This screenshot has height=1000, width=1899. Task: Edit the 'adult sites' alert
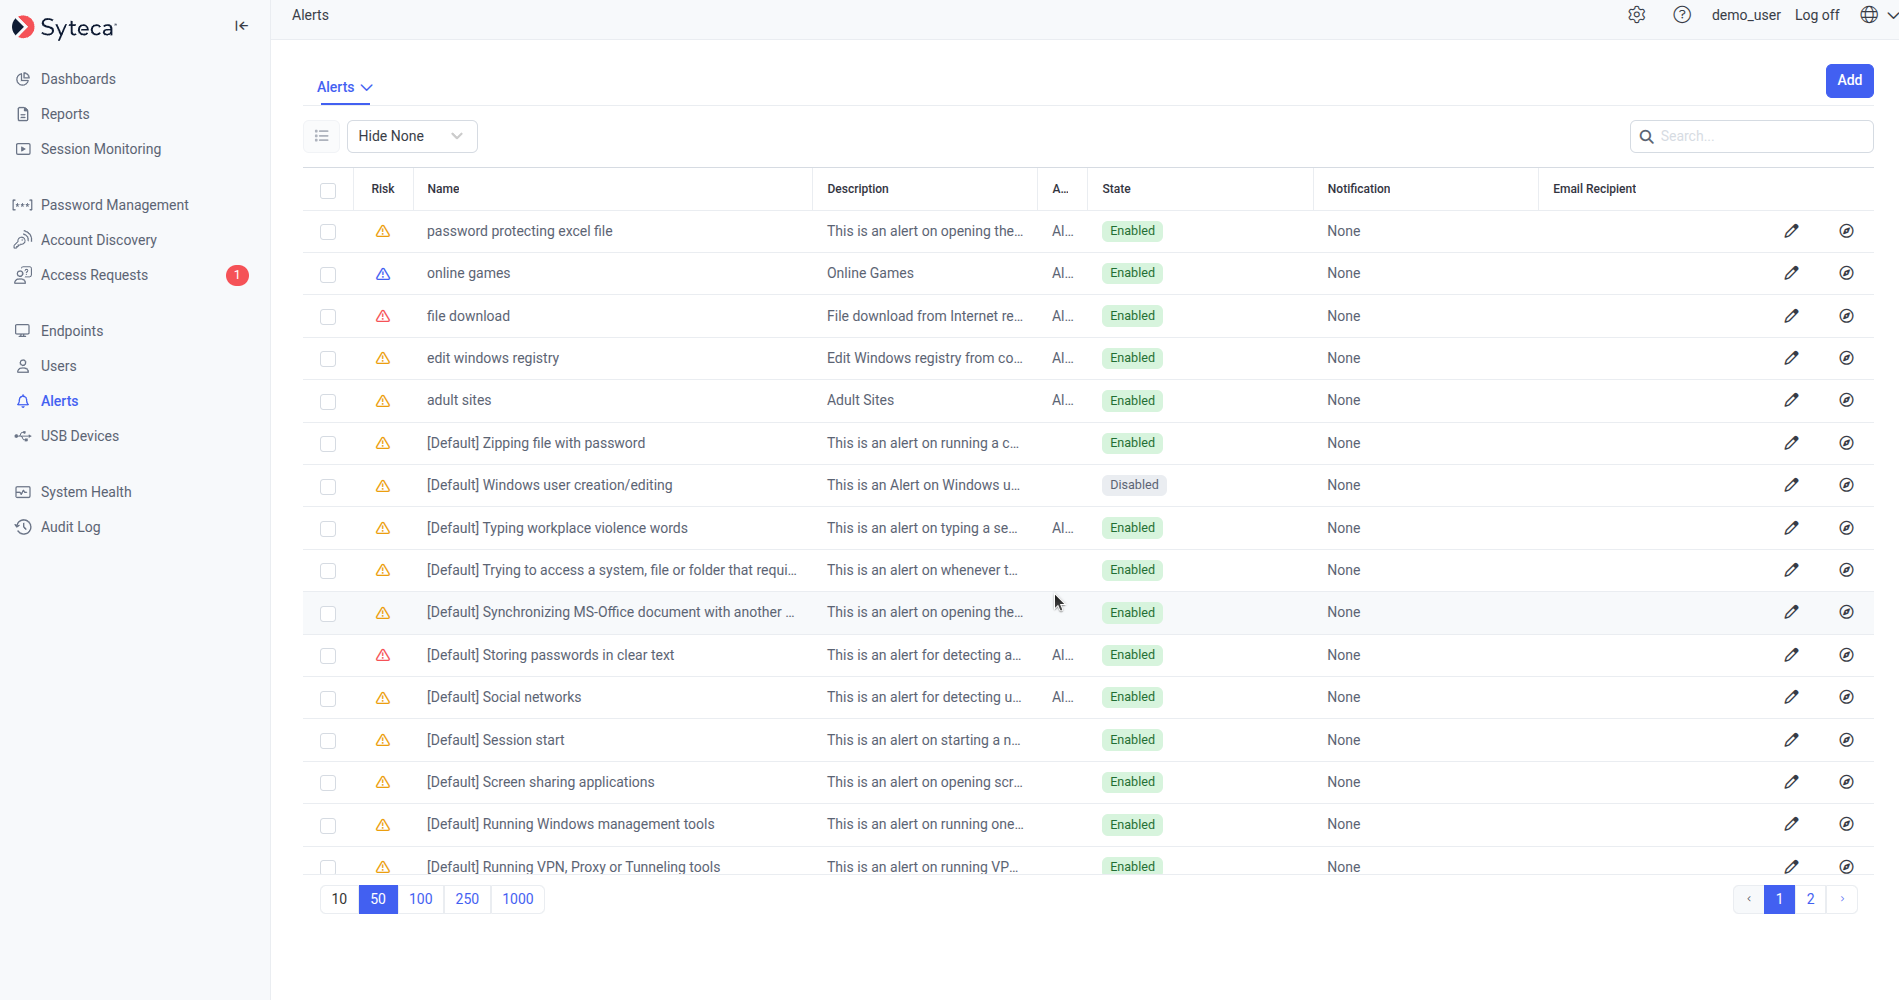coord(1791,400)
